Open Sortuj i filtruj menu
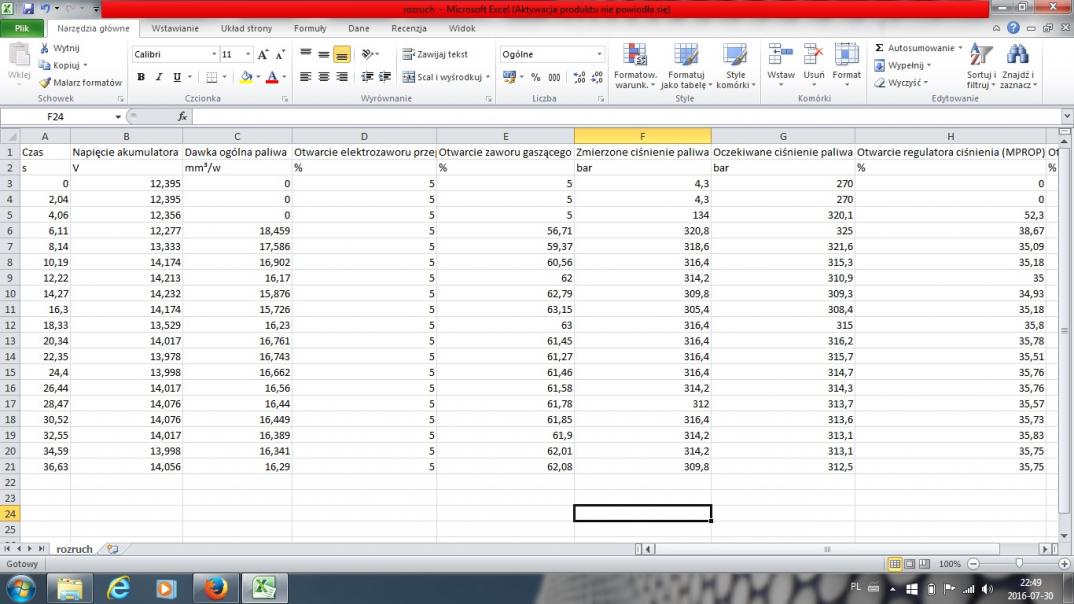 [982, 66]
